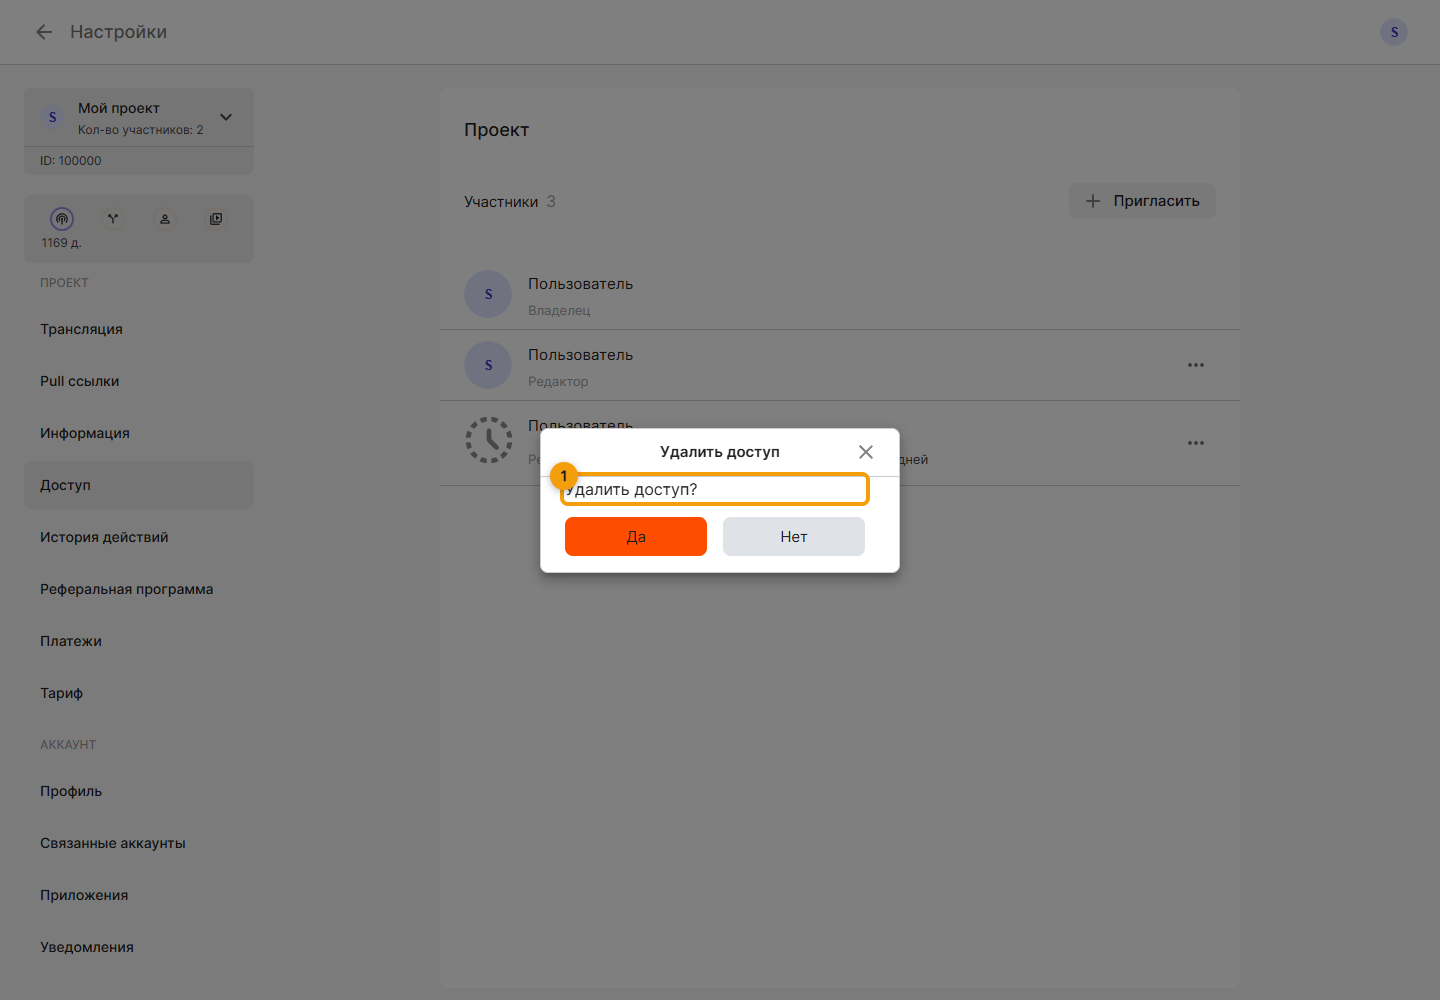Screen dimensions: 1440x1000
Task: Select the broadcast icon above 1169 д.
Action: [x=62, y=219]
